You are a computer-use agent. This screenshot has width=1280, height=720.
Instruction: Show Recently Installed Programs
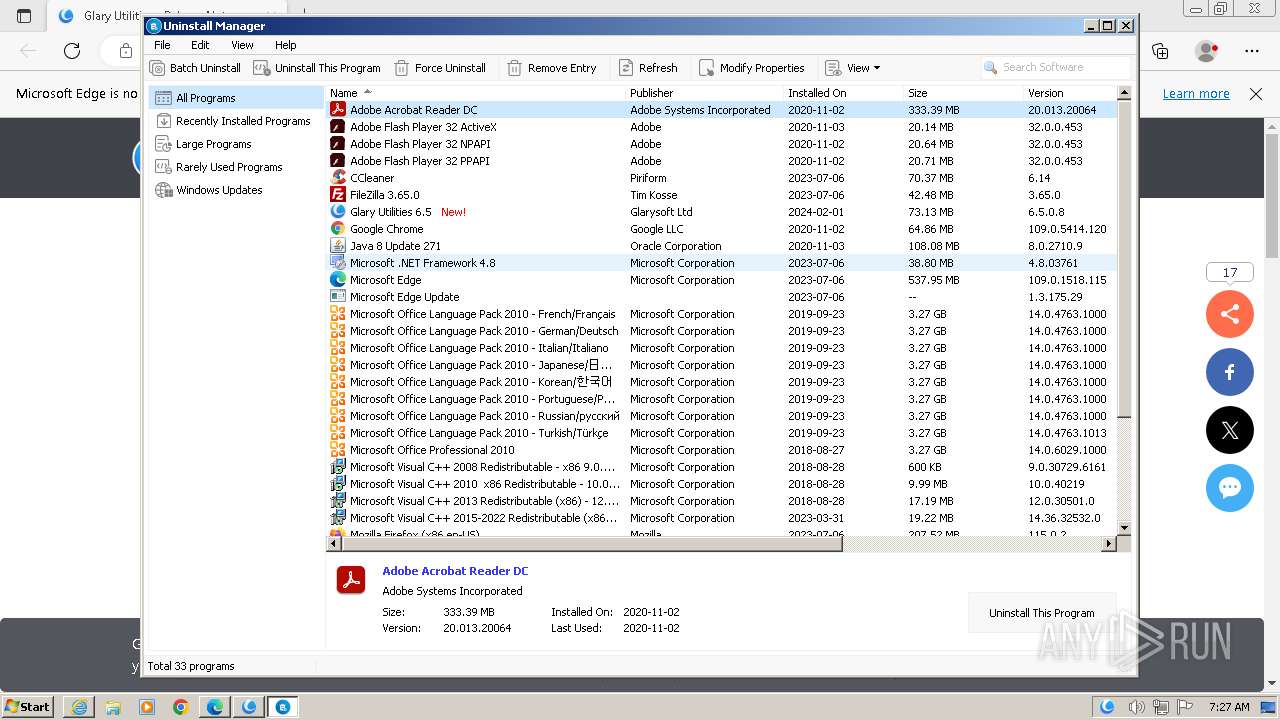(x=236, y=121)
